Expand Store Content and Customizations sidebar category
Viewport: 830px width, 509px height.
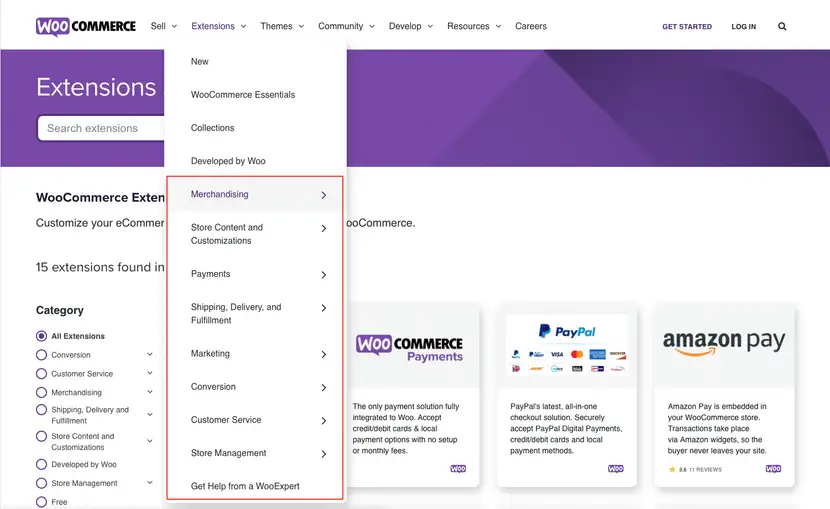[x=150, y=441]
